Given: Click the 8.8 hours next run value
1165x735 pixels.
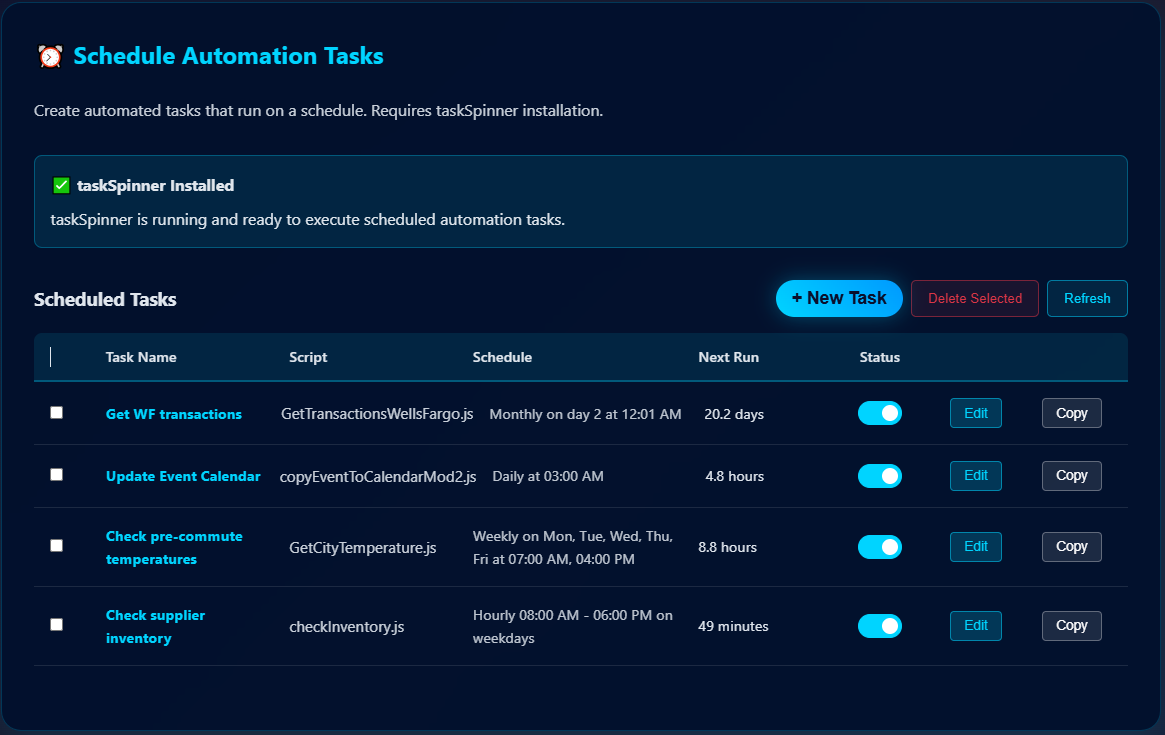Looking at the screenshot, I should click(x=727, y=548).
